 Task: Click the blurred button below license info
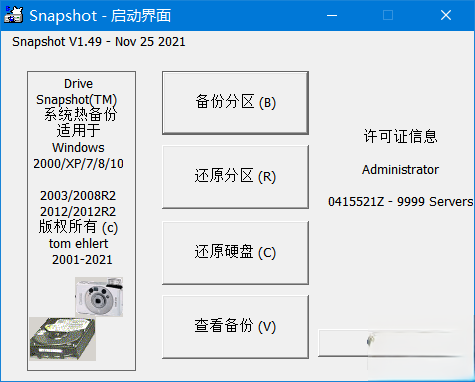[x=392, y=343]
